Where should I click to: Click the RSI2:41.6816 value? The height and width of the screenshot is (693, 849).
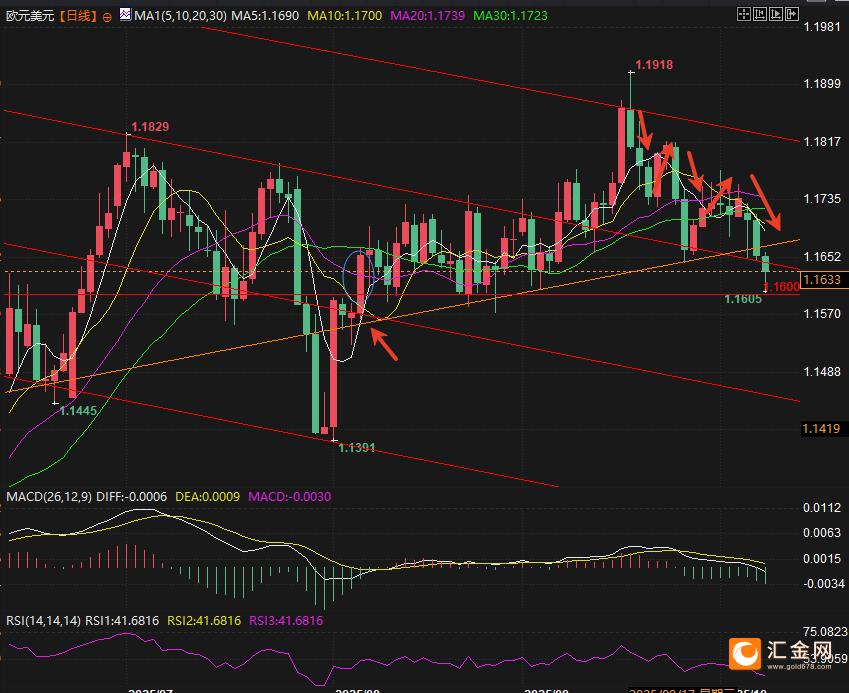point(204,620)
